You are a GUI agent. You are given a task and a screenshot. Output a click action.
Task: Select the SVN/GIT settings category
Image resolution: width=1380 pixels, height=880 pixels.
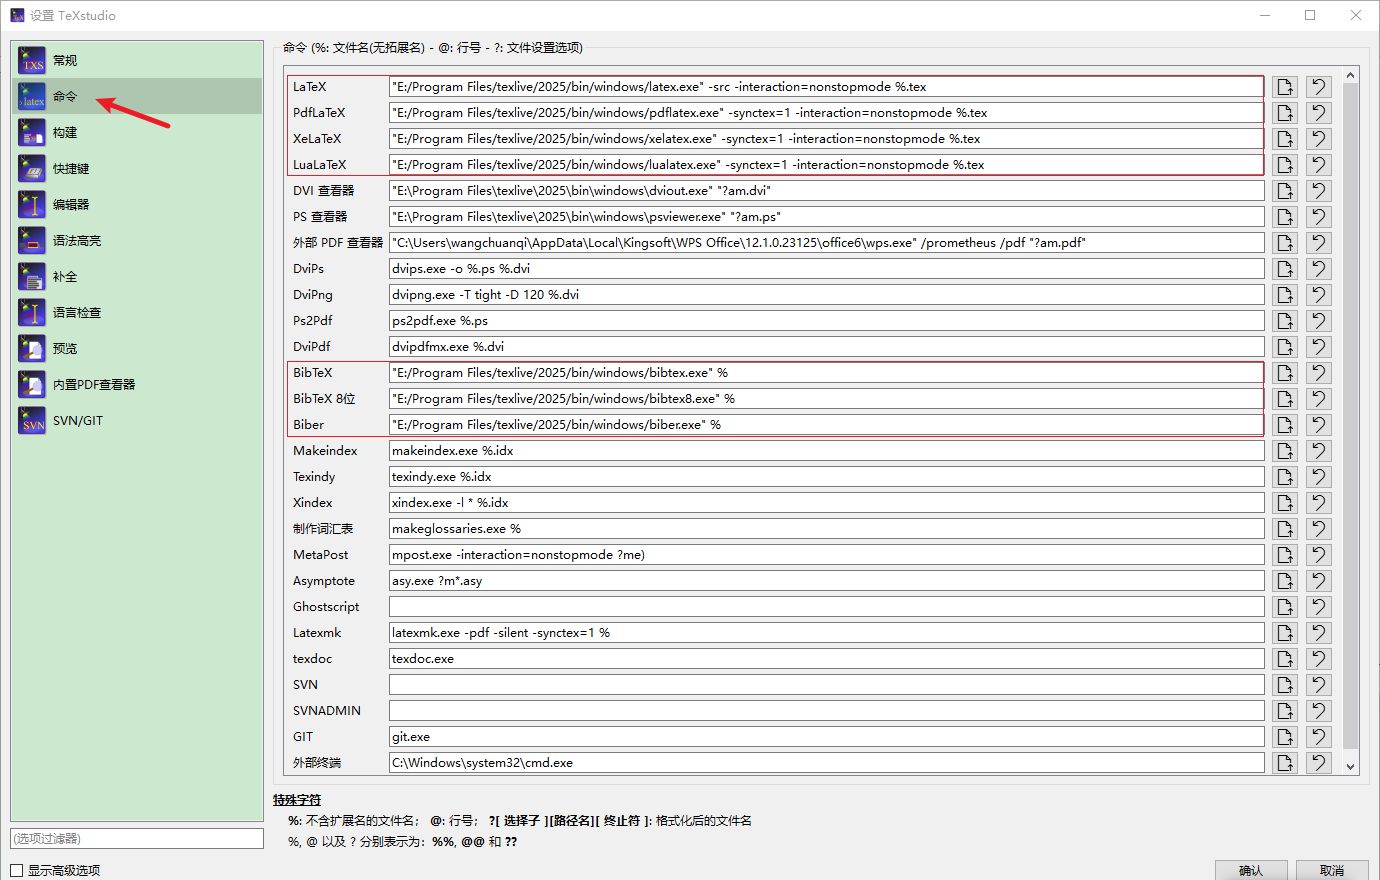(x=137, y=420)
